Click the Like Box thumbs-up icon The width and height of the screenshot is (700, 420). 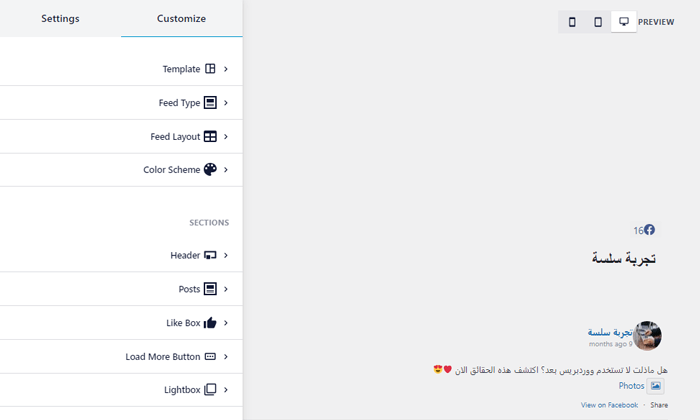(x=210, y=323)
